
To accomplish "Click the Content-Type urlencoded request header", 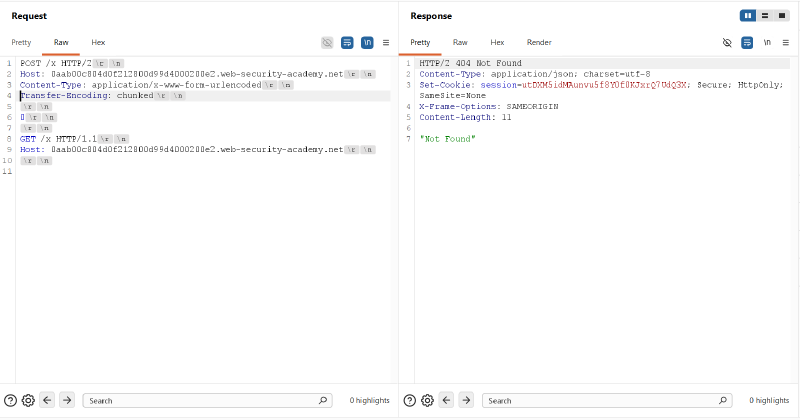I will (140, 85).
